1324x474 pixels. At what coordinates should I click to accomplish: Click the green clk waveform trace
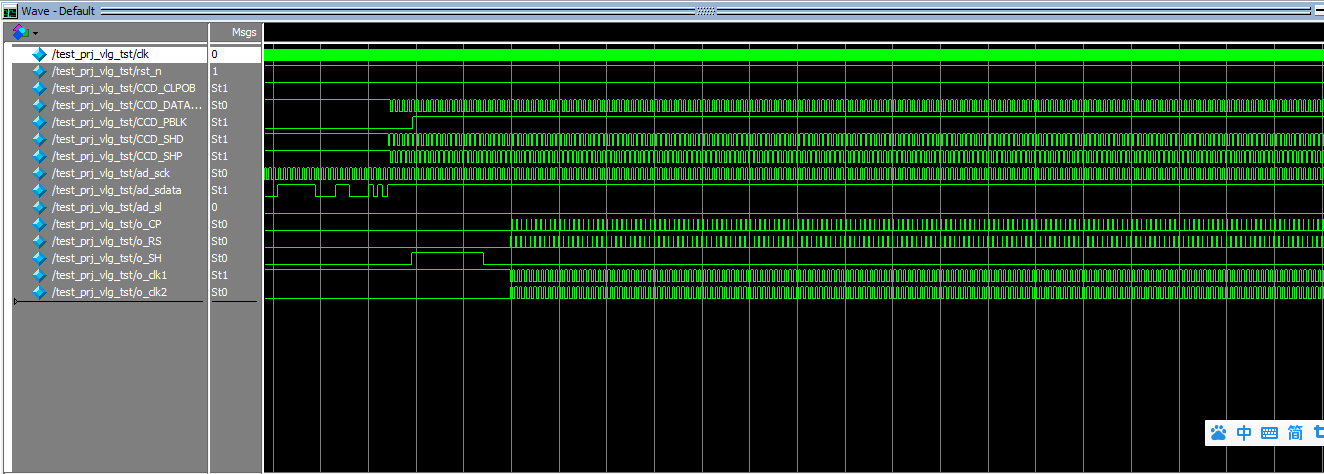click(790, 55)
